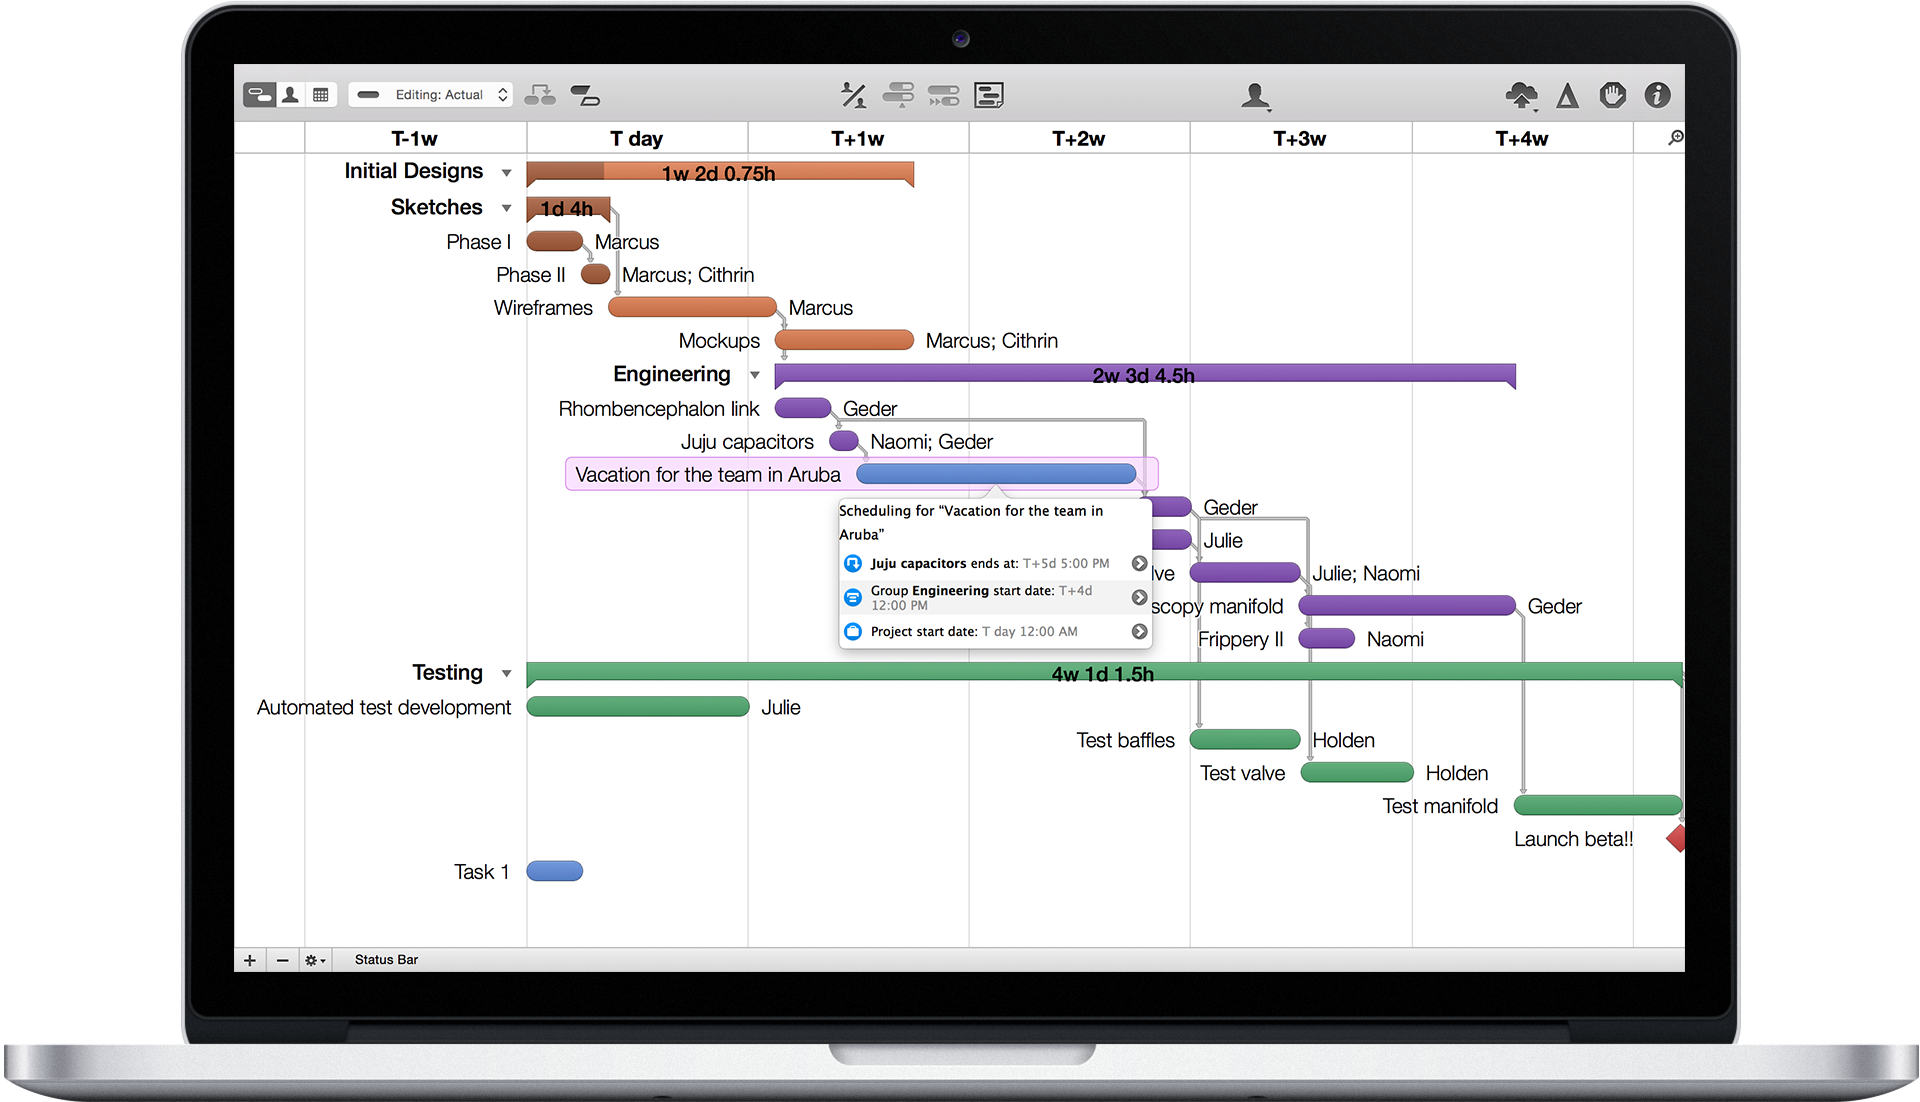Collapse the Testing group
This screenshot has width=1920, height=1102.
tap(507, 674)
